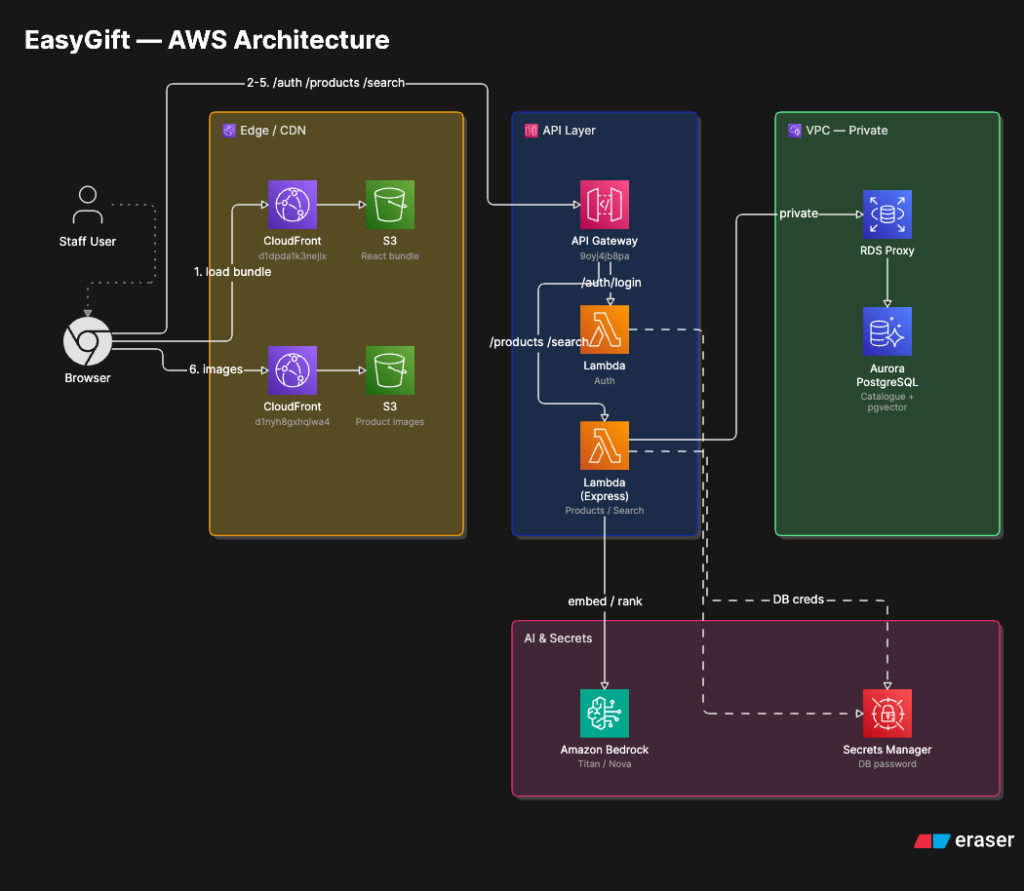
Task: Select the 'Products / Search' subtitle
Action: tap(604, 511)
